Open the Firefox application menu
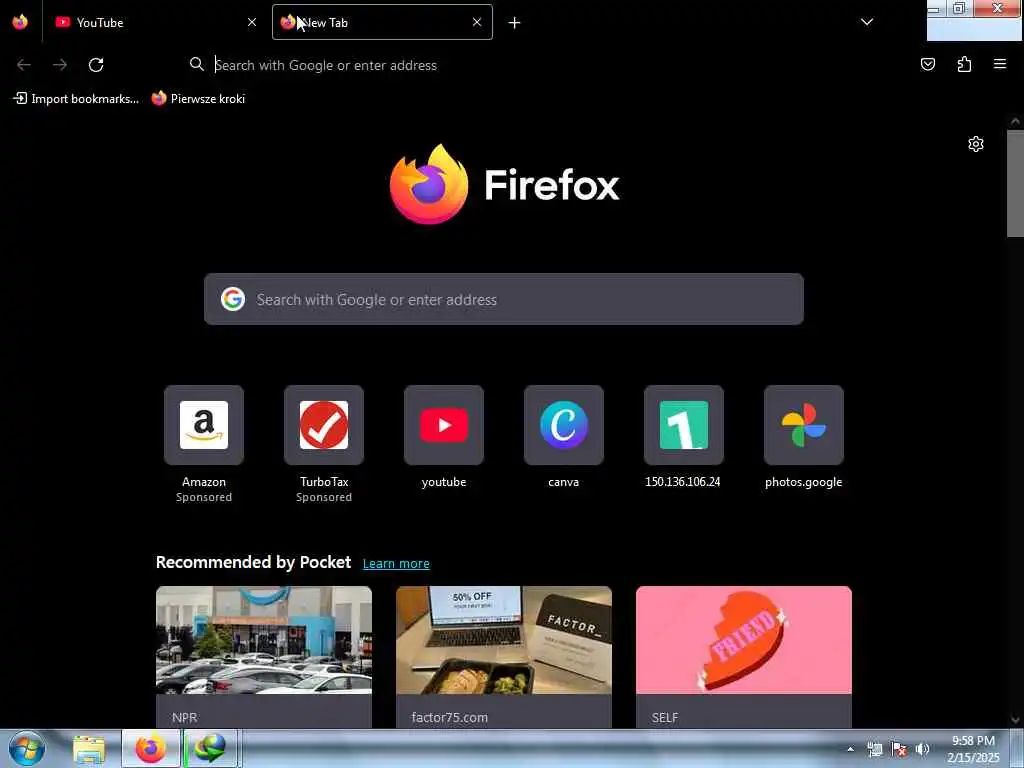The width and height of the screenshot is (1024, 768). [x=1000, y=64]
